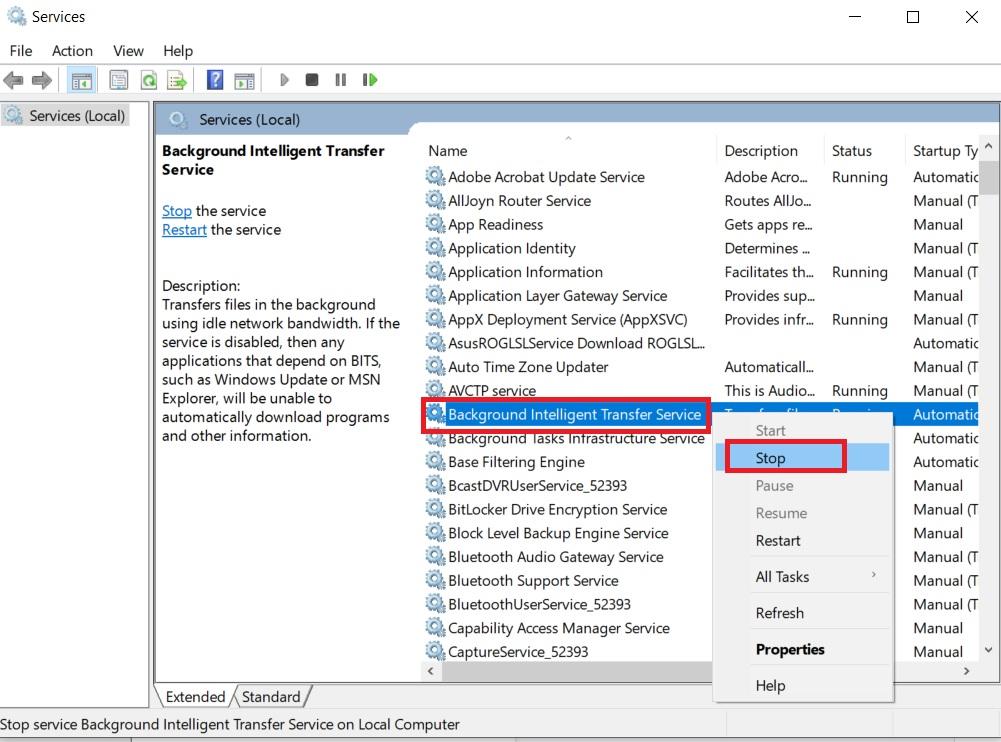
Task: Minimize the Services window
Action: pos(855,17)
